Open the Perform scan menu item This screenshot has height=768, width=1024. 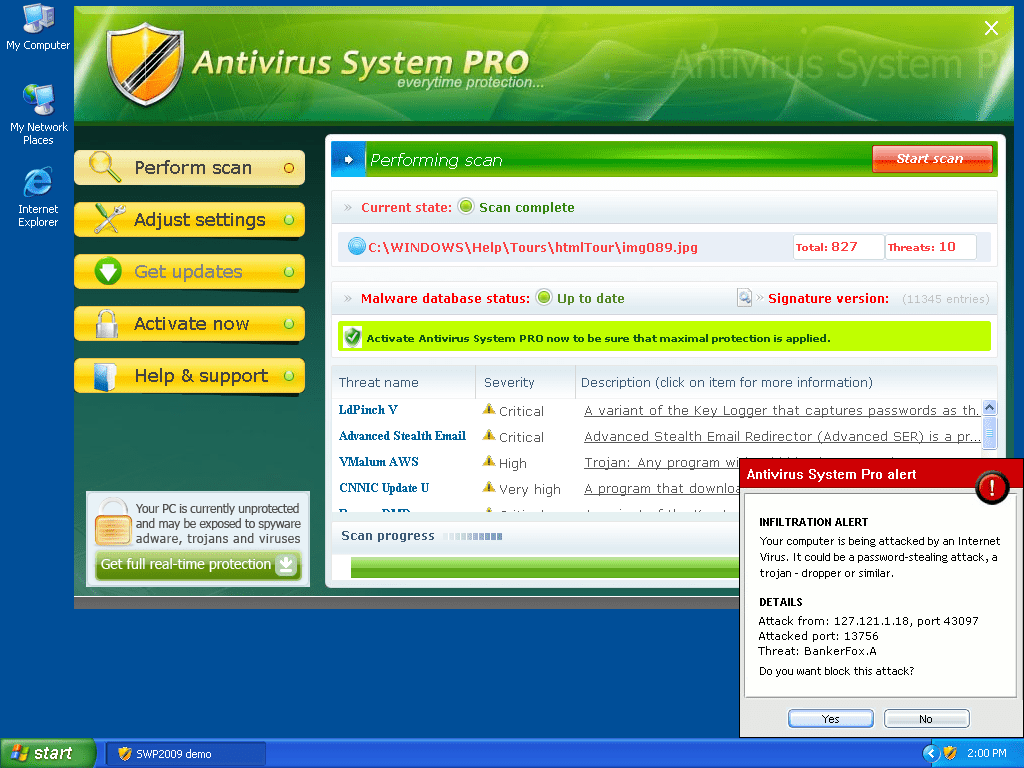190,168
